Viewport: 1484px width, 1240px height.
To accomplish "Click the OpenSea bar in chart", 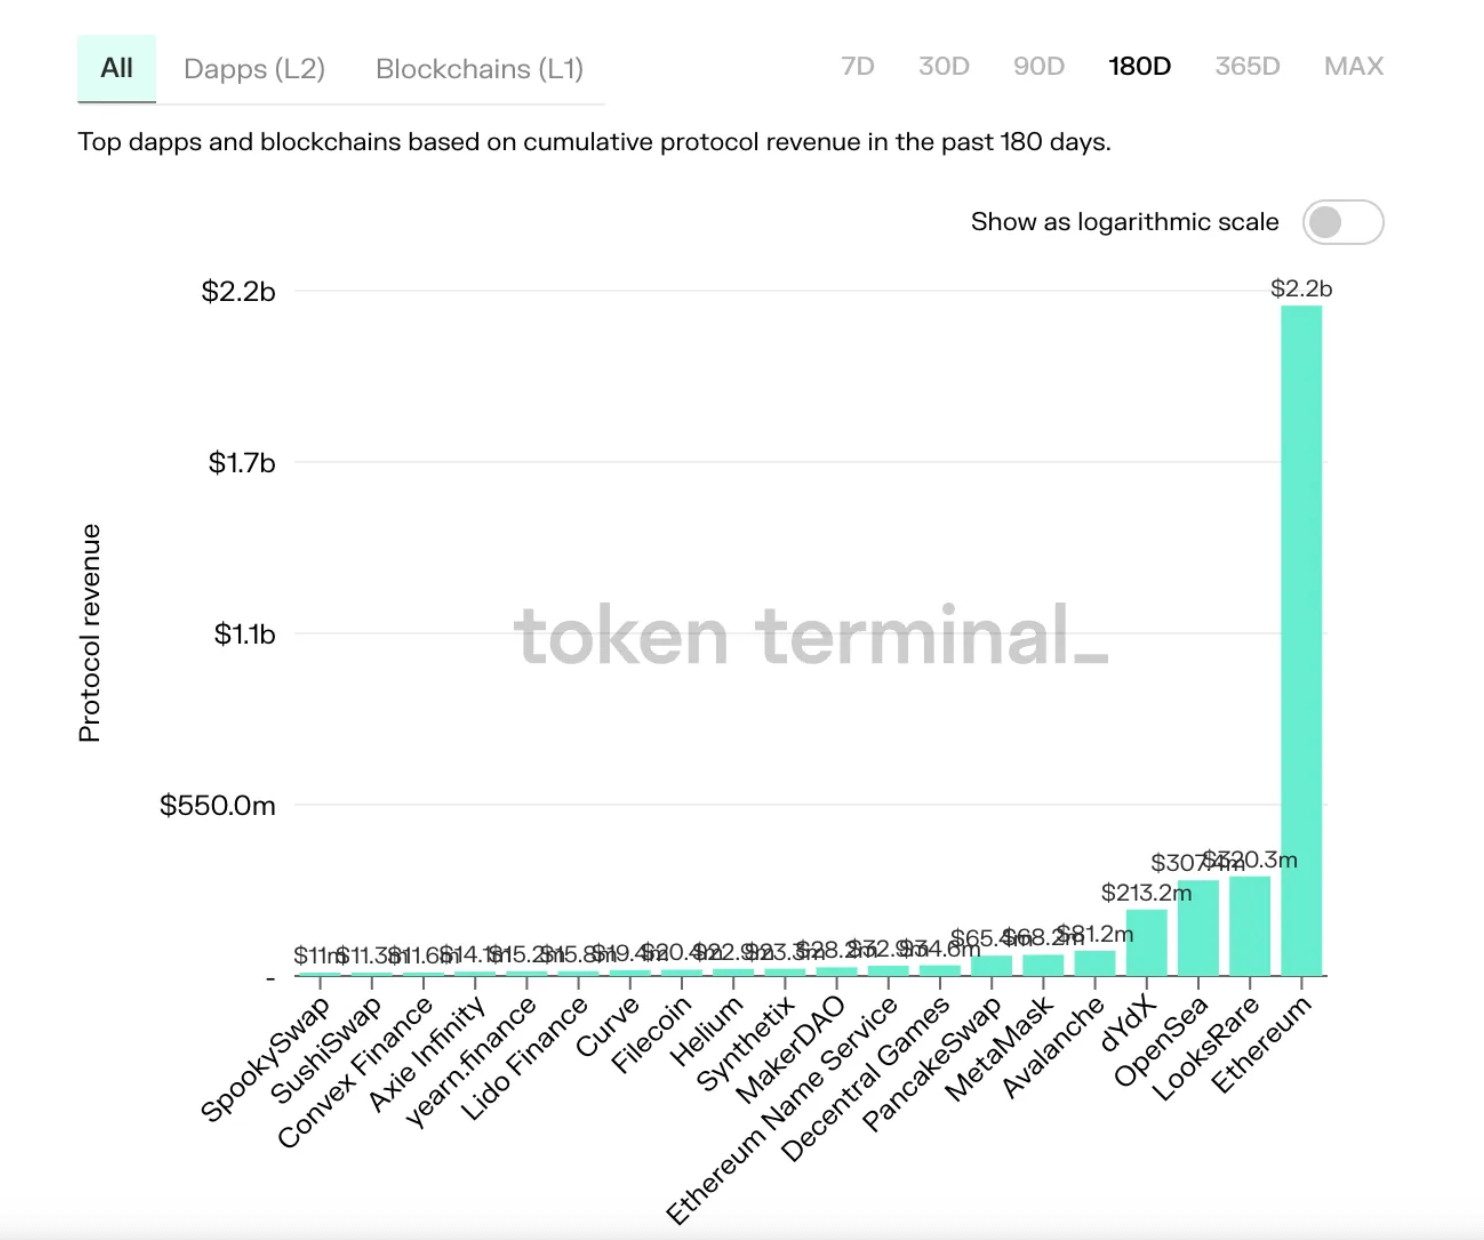I will (1198, 928).
